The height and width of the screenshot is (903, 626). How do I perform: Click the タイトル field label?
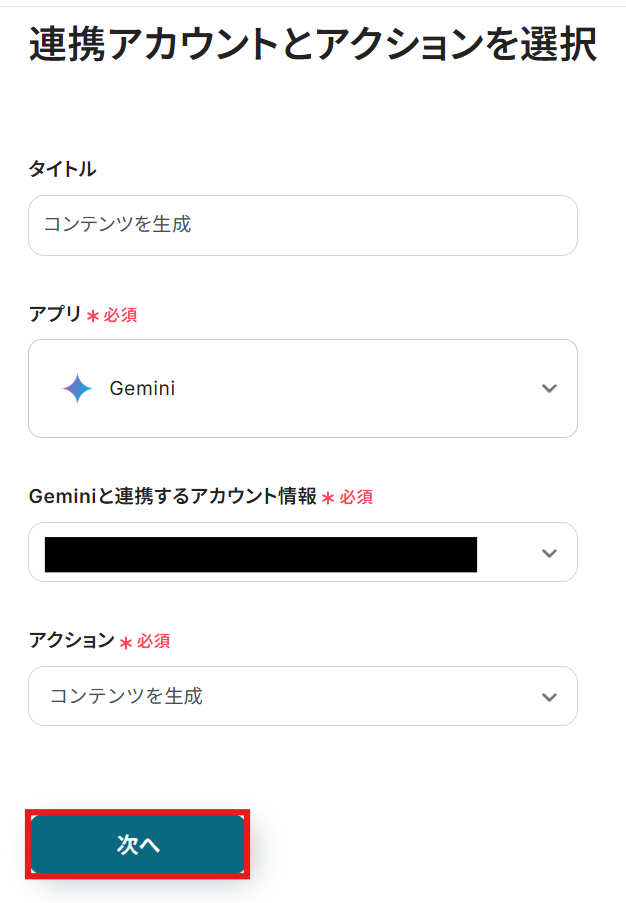(x=62, y=169)
